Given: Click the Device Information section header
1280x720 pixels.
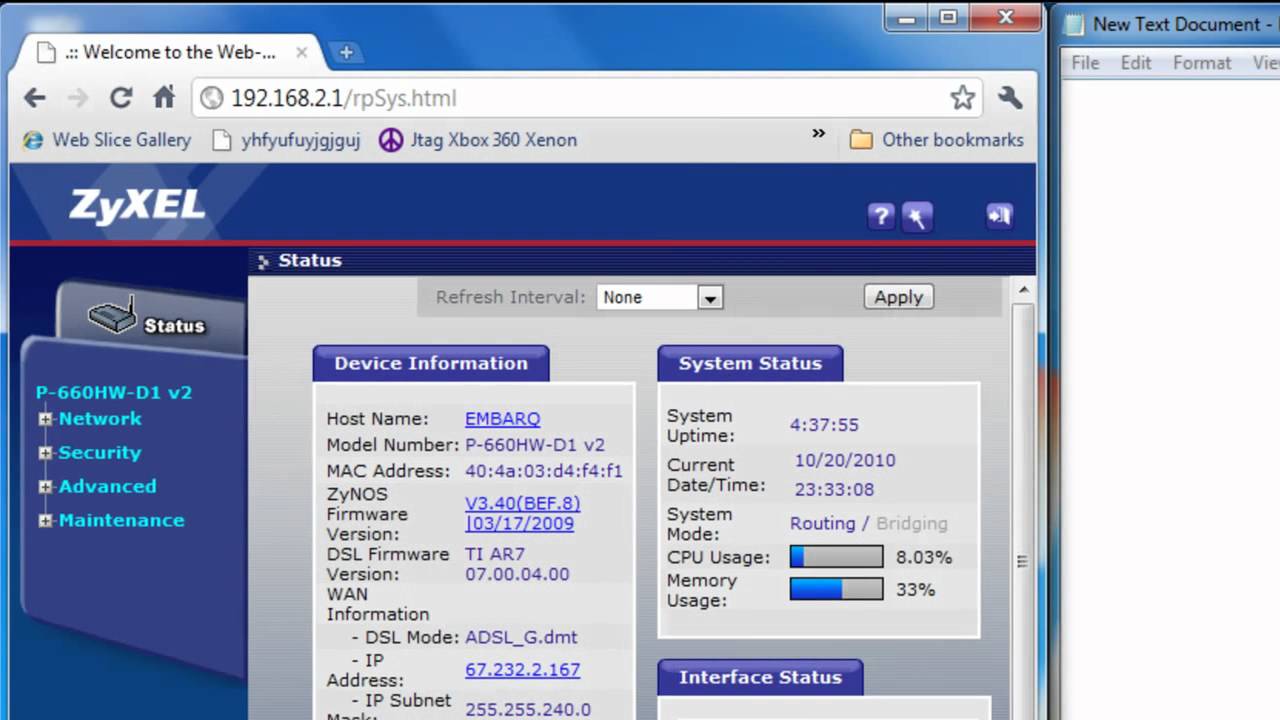Looking at the screenshot, I should (431, 363).
